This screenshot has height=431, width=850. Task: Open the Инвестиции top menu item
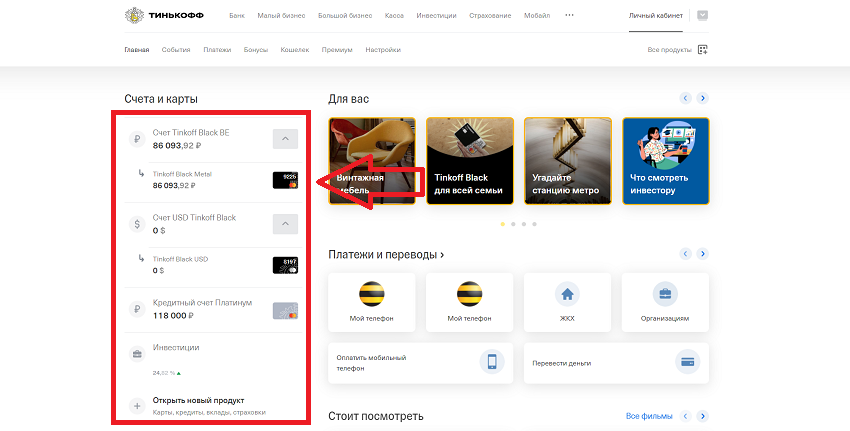pos(436,16)
